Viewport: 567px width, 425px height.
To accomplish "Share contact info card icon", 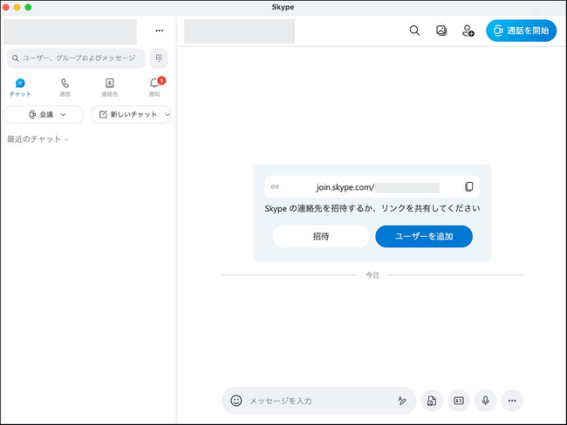I will pyautogui.click(x=459, y=401).
